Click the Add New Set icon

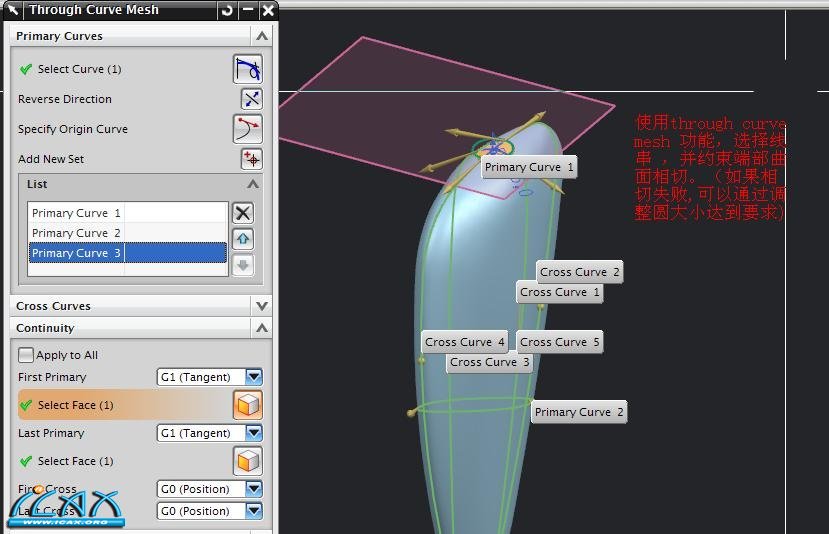[251, 159]
